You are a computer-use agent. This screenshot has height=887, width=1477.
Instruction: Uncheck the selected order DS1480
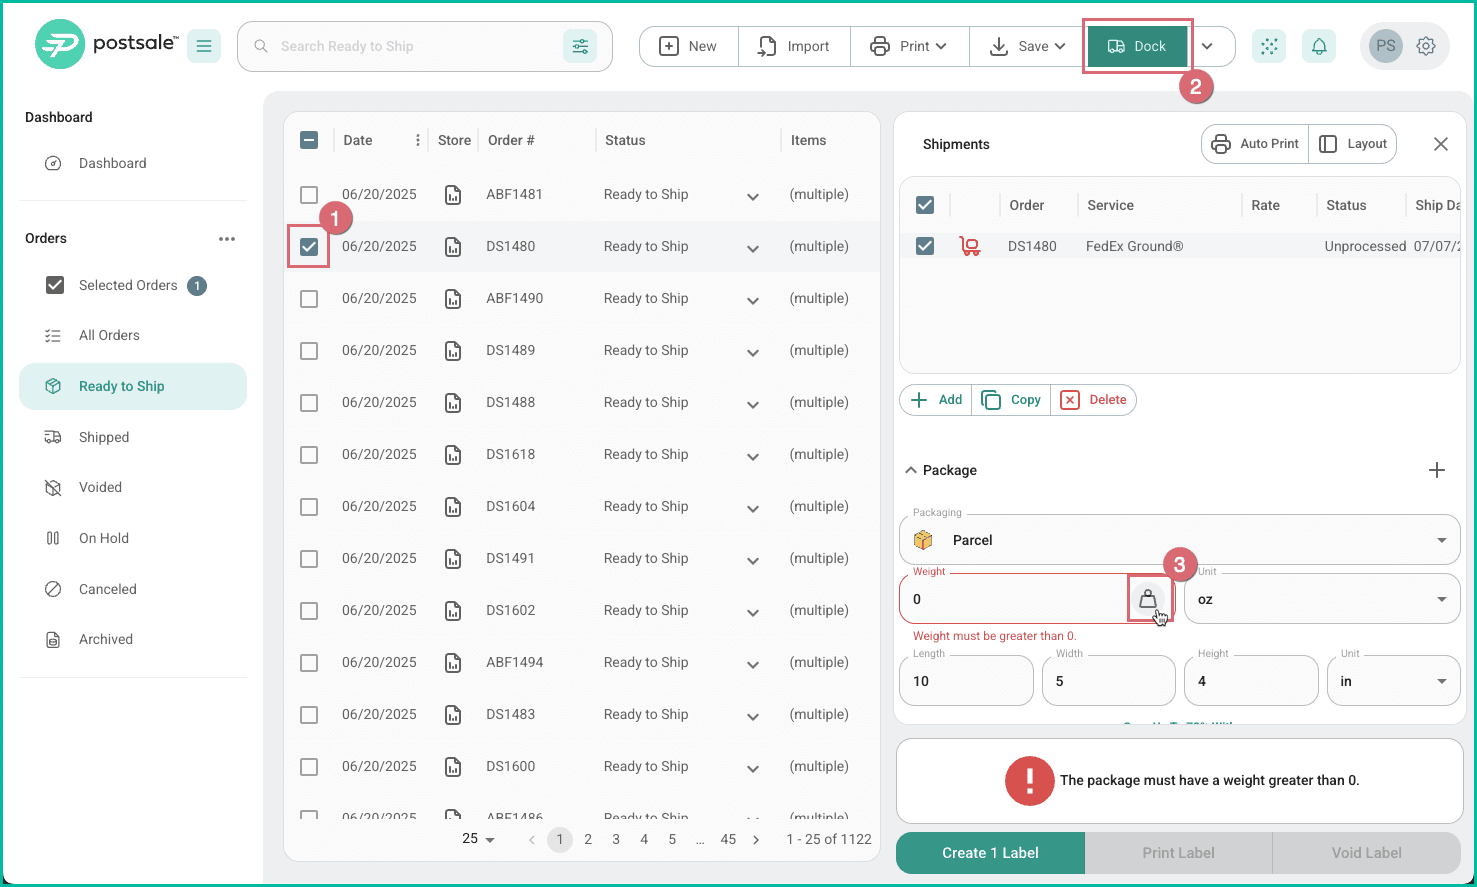[x=309, y=247]
